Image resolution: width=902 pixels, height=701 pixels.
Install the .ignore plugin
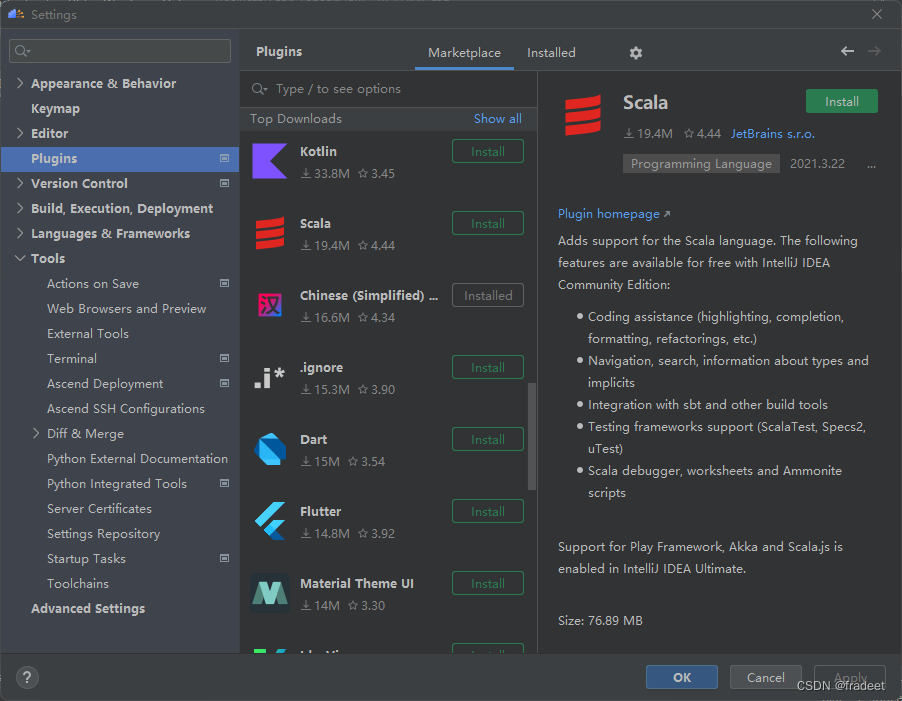(488, 367)
